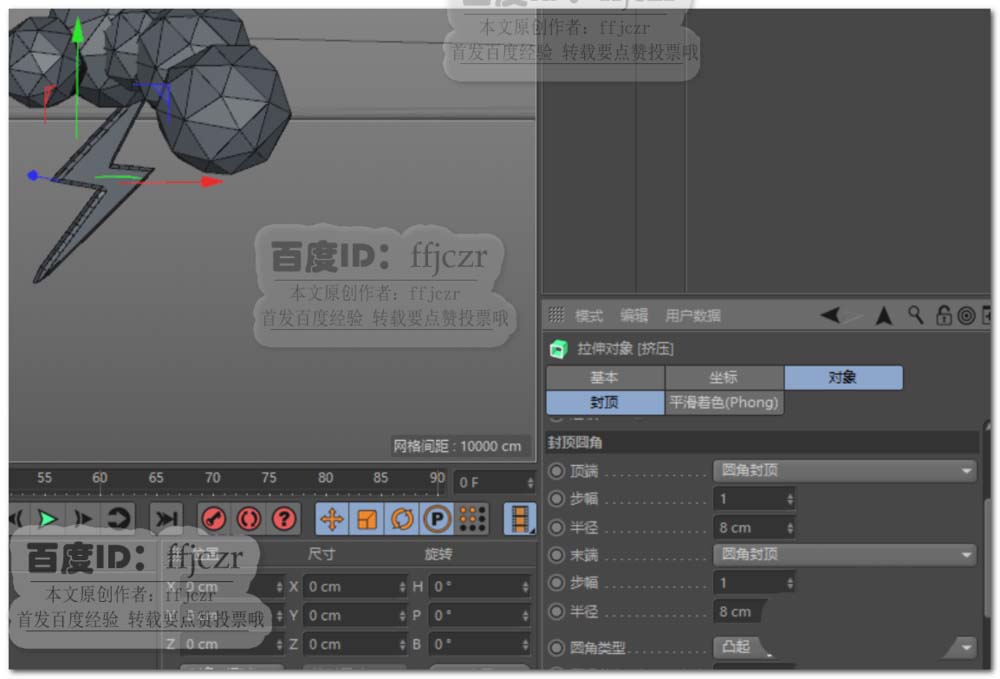The image size is (1000, 679).
Task: Click the attribute manager dotted grip icon
Action: click(557, 315)
